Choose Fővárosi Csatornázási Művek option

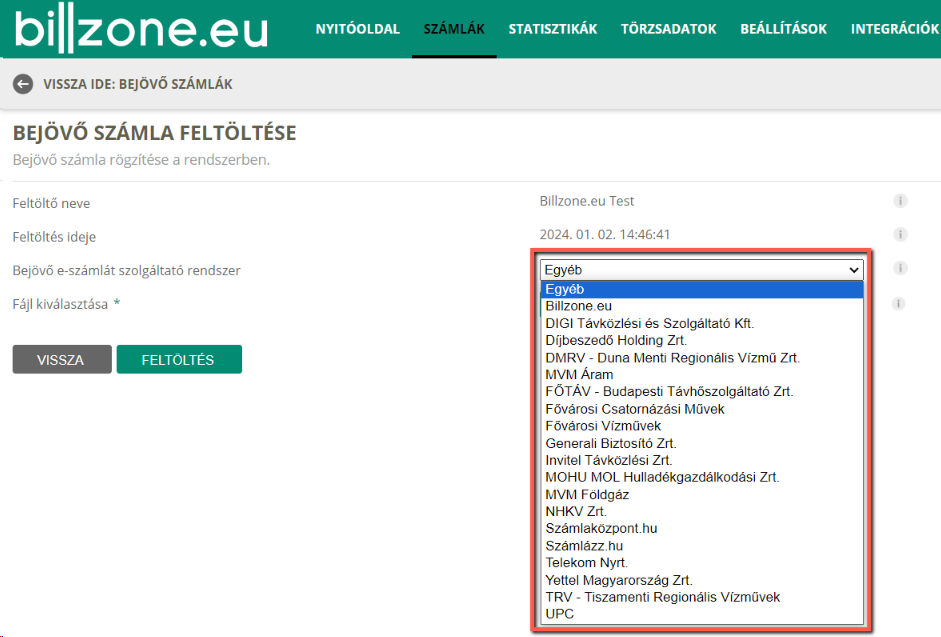702,409
